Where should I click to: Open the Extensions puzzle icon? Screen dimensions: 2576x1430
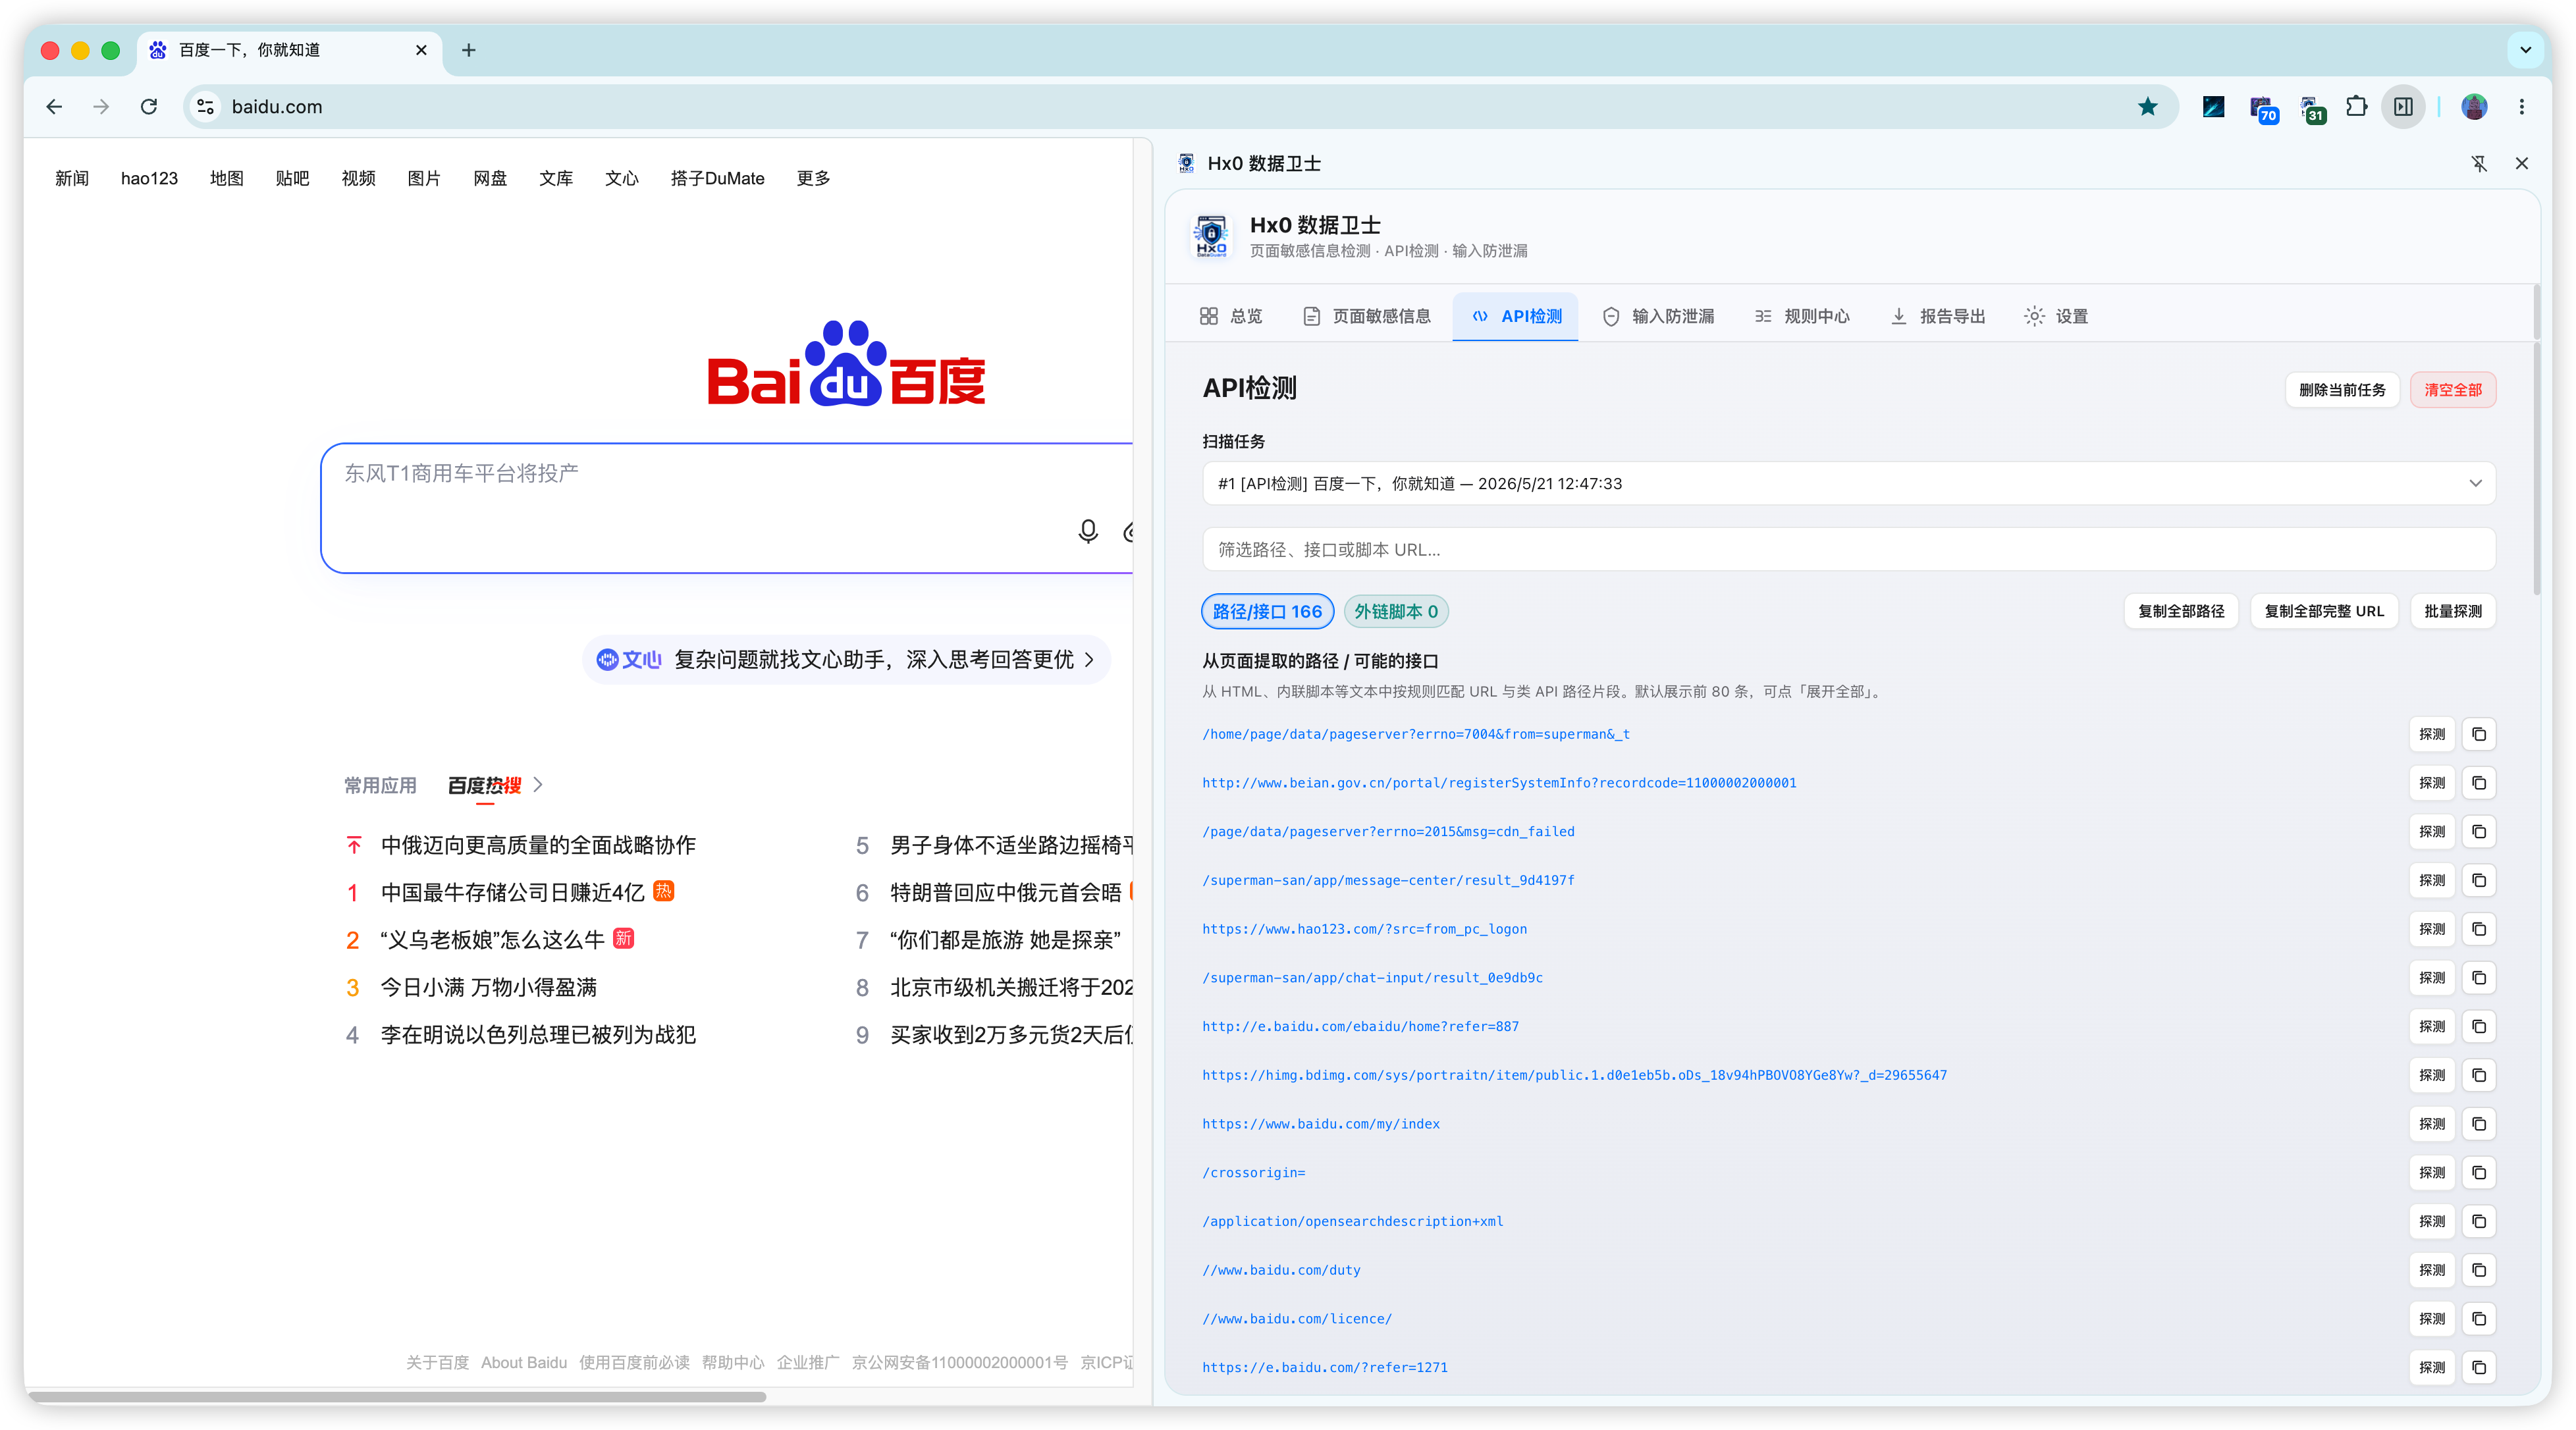[x=2356, y=107]
